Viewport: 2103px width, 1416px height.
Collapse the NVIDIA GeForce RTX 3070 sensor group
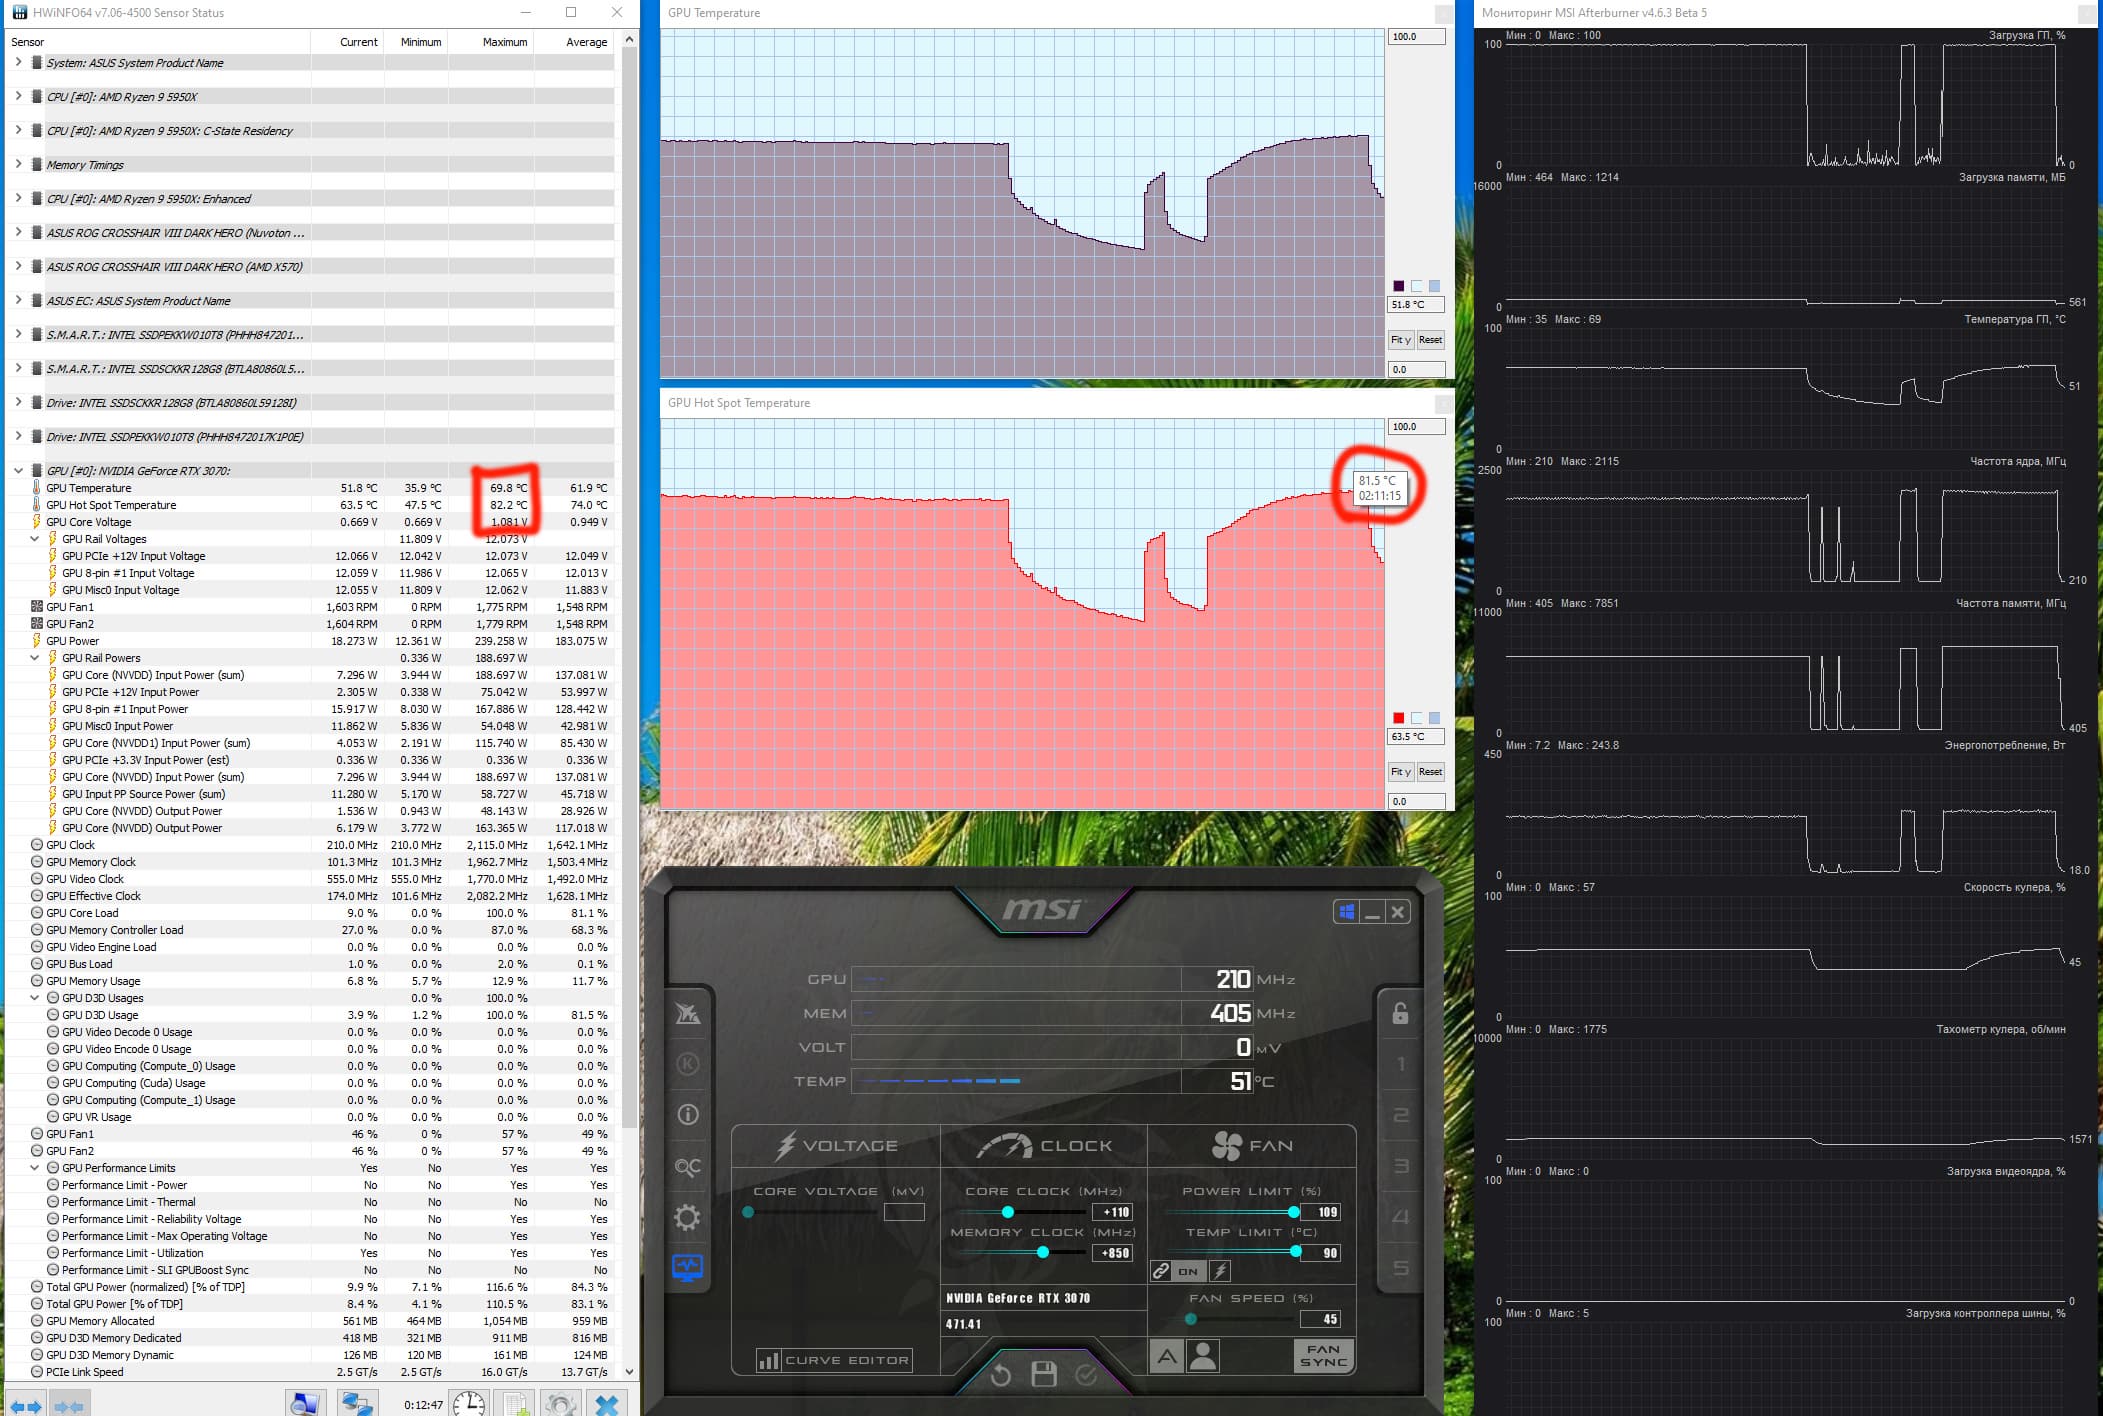[18, 470]
